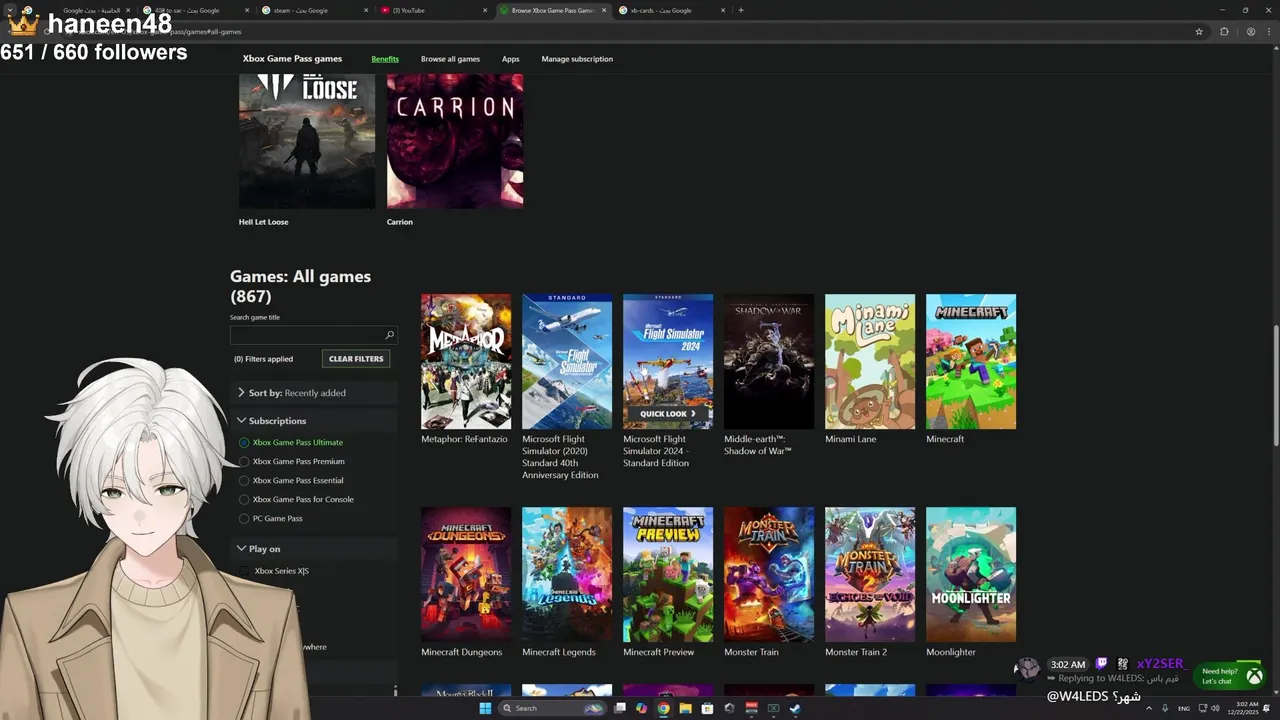This screenshot has height=720, width=1280.
Task: Open the Metaphor: ReFantazio game cover
Action: tap(466, 361)
